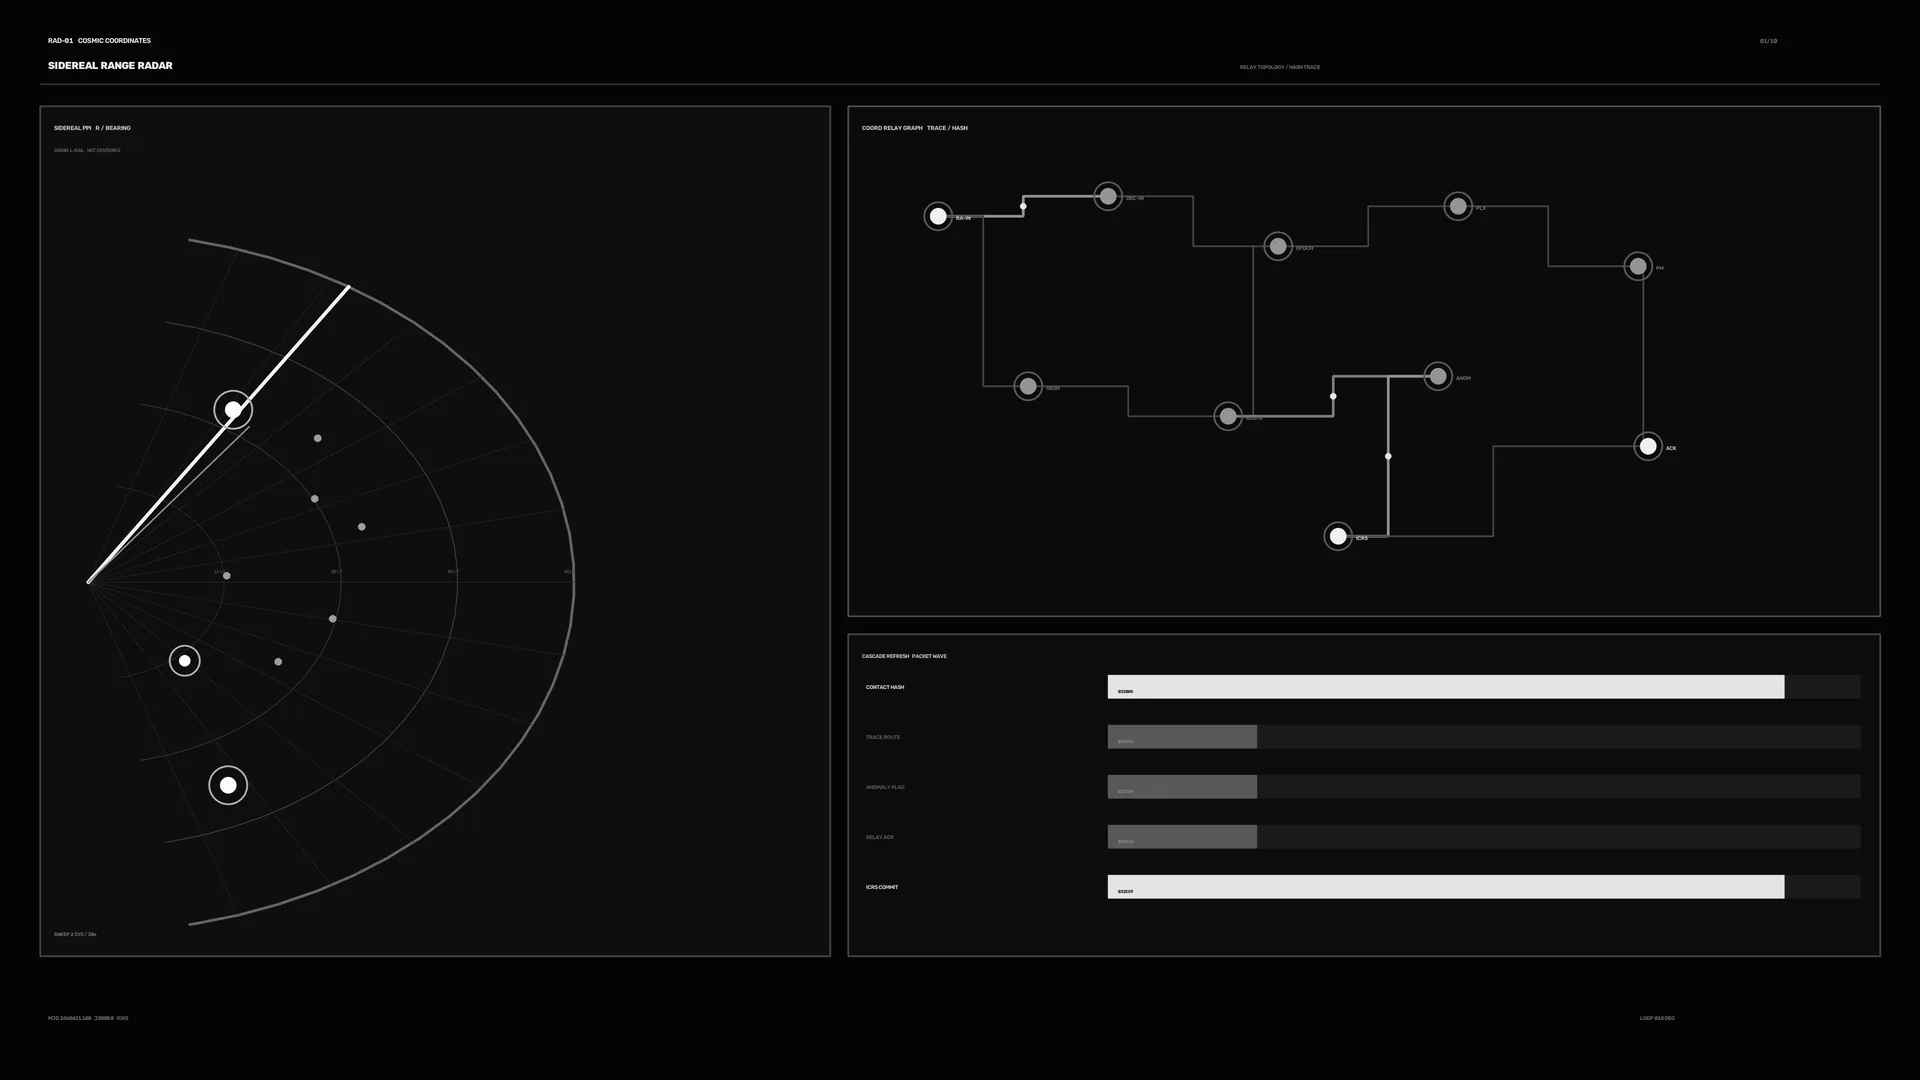Select the ICRS relay node
This screenshot has height=1080, width=1920.
pyautogui.click(x=1338, y=536)
